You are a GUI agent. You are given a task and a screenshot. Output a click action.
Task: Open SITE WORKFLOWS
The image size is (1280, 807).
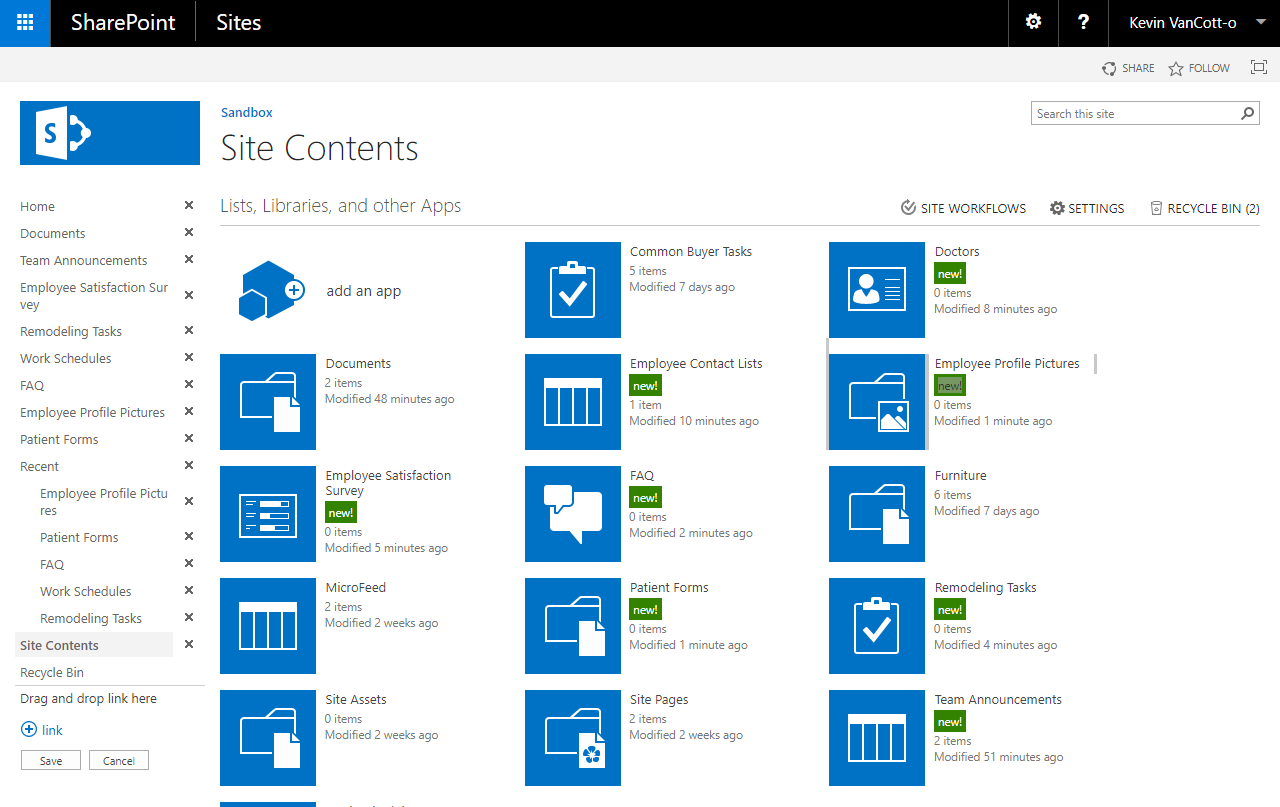tap(963, 208)
